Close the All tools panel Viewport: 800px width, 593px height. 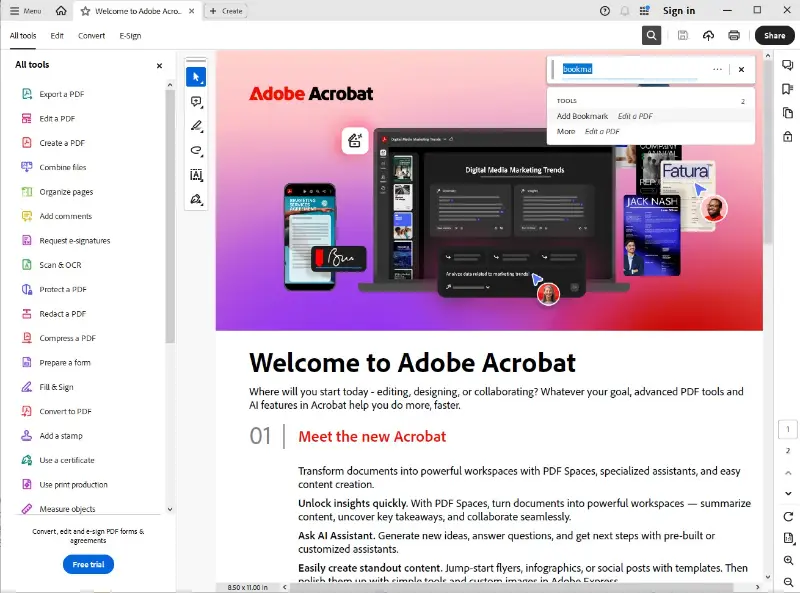(x=159, y=66)
